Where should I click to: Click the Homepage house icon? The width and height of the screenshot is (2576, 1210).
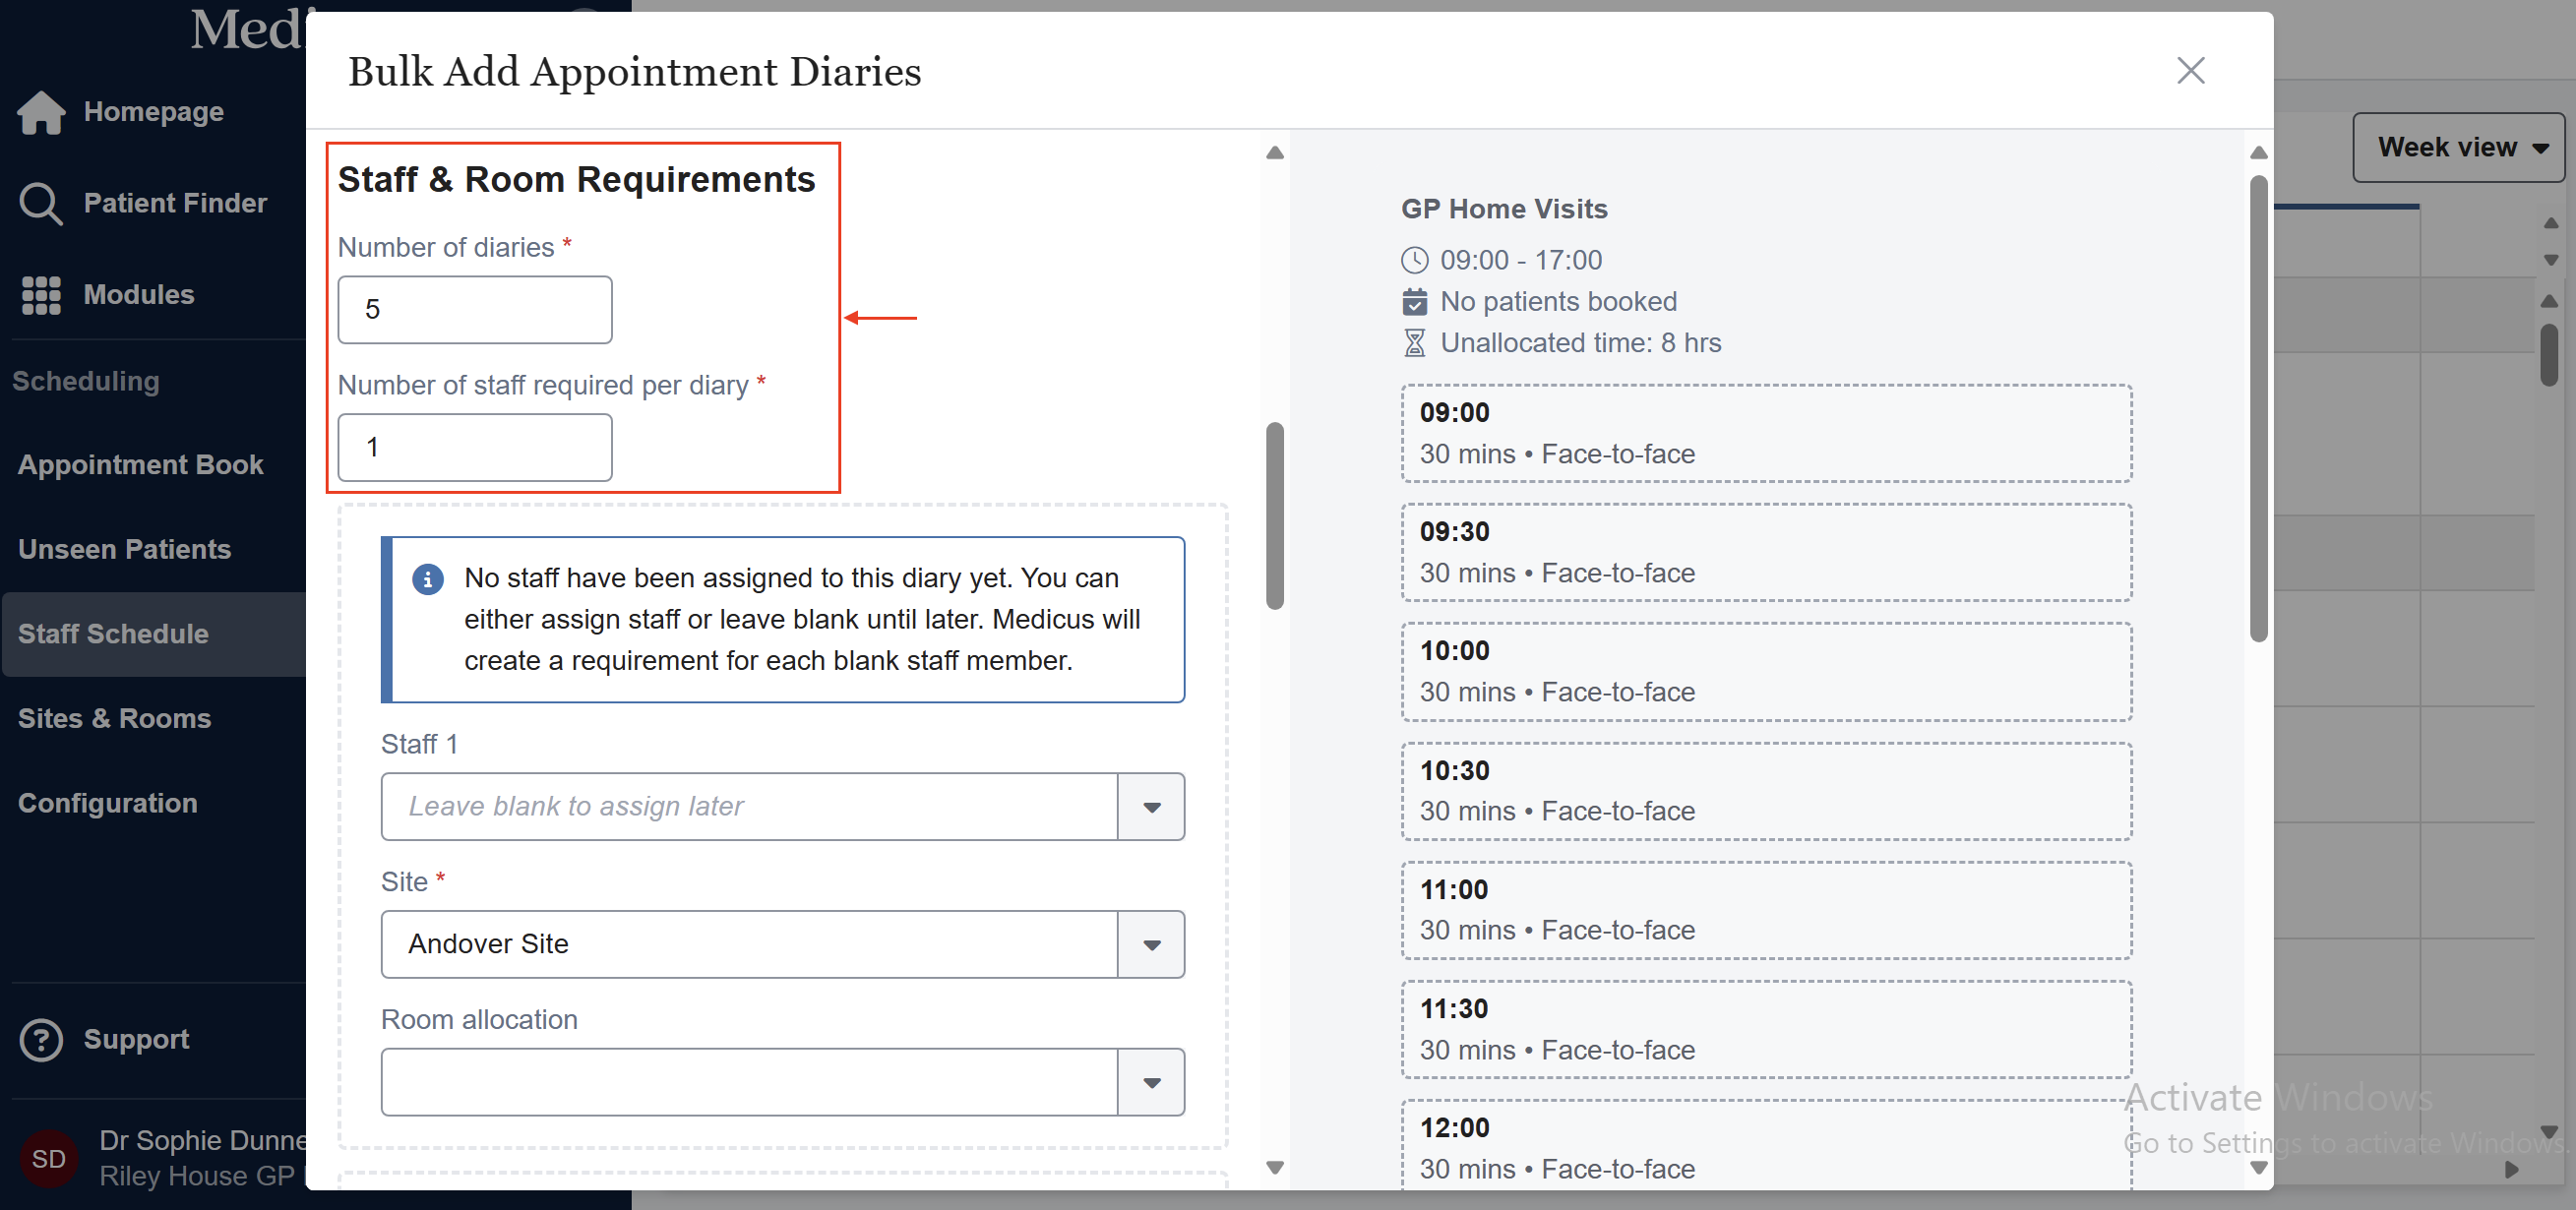[x=40, y=112]
